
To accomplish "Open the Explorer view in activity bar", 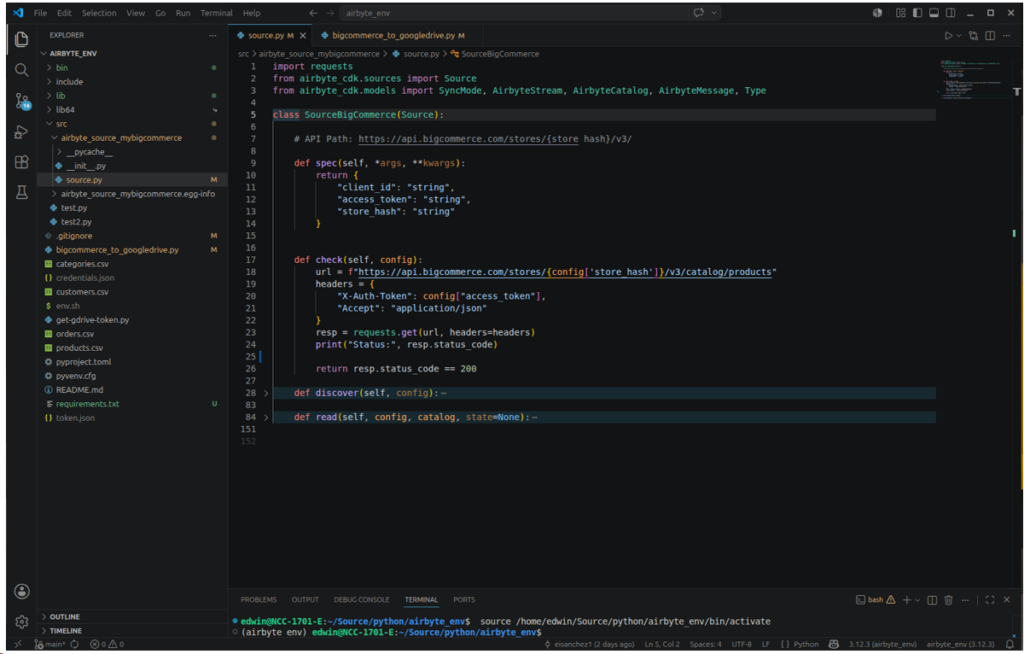I will (x=22, y=39).
